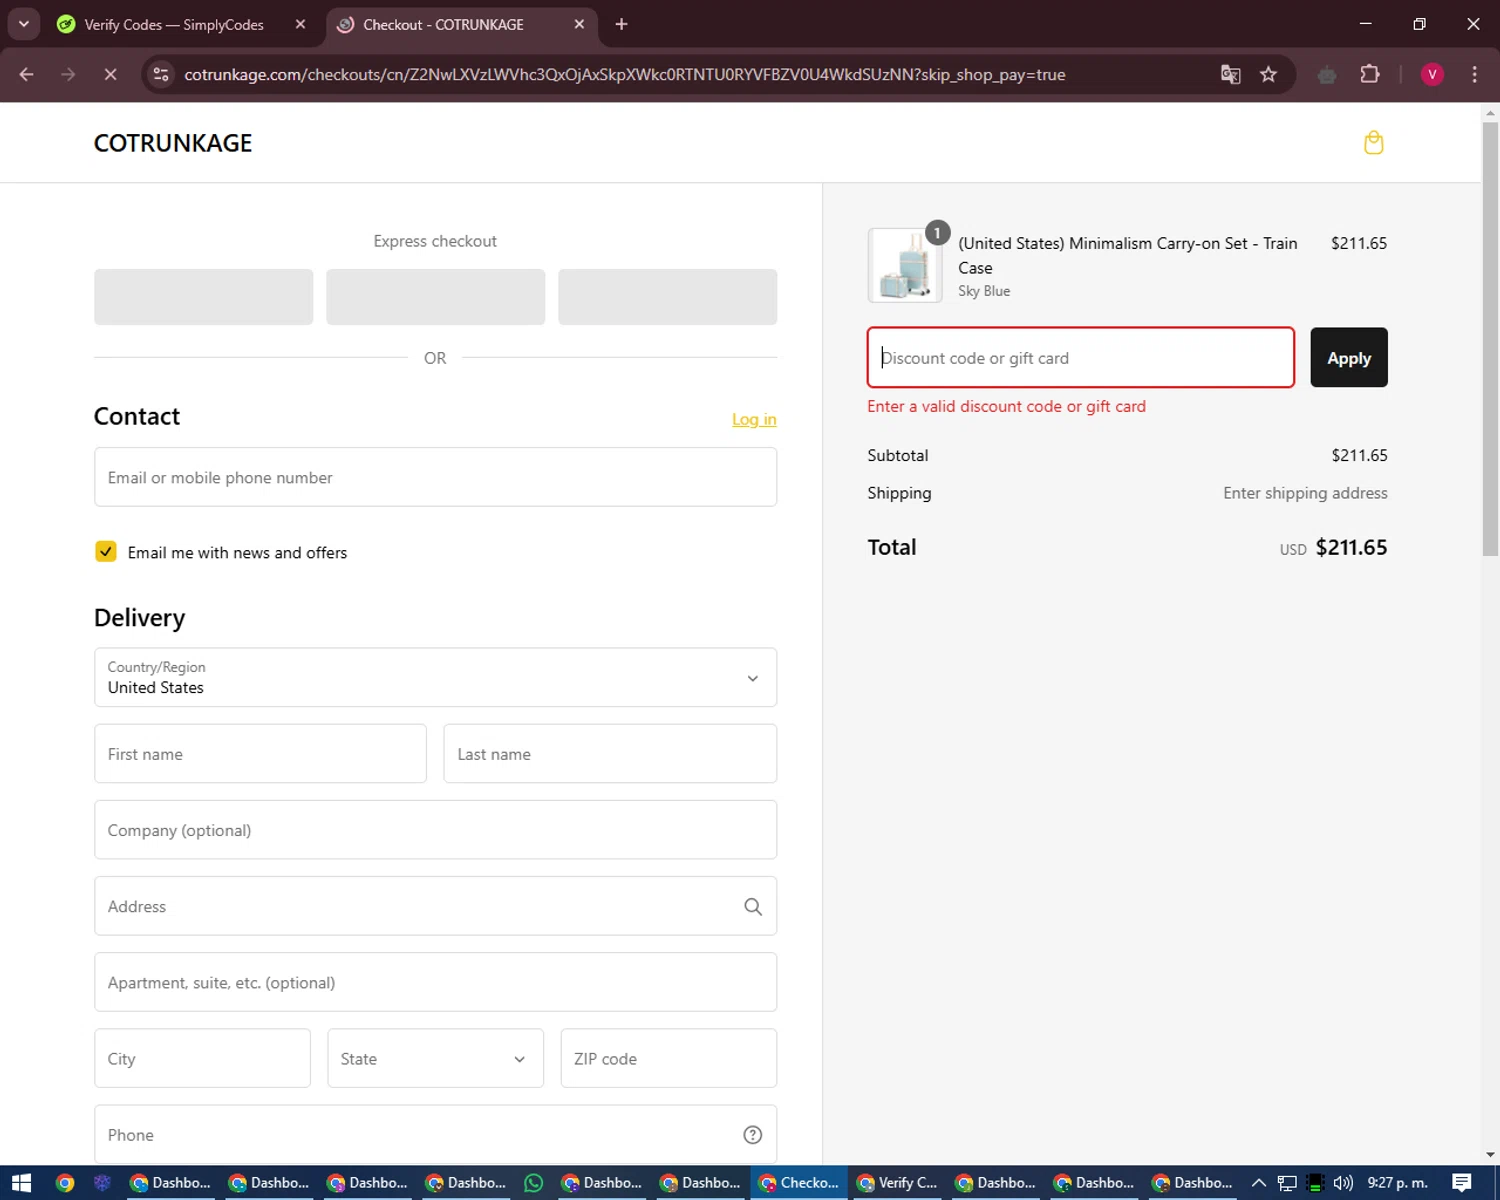Click the browser forward arrow
Viewport: 1500px width, 1200px height.
(68, 74)
